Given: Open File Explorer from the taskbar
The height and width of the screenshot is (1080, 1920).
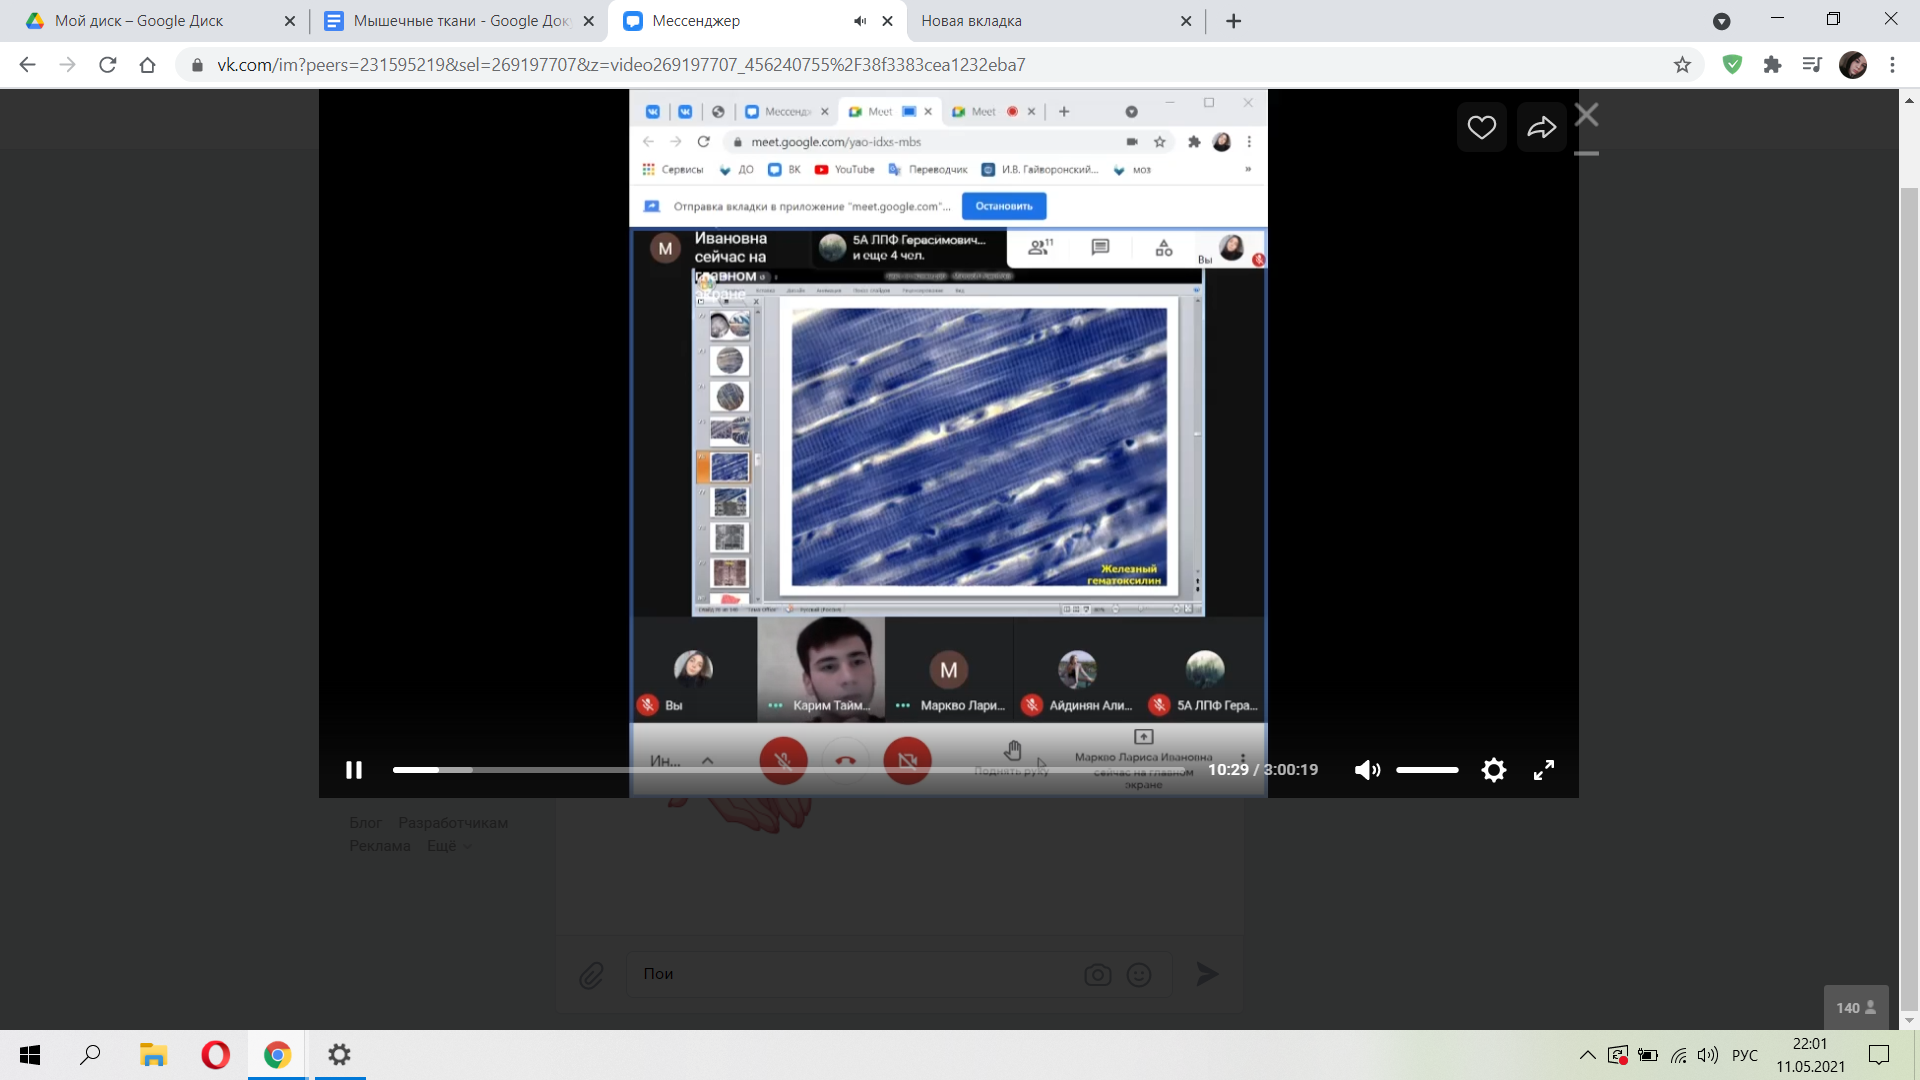Looking at the screenshot, I should [152, 1055].
